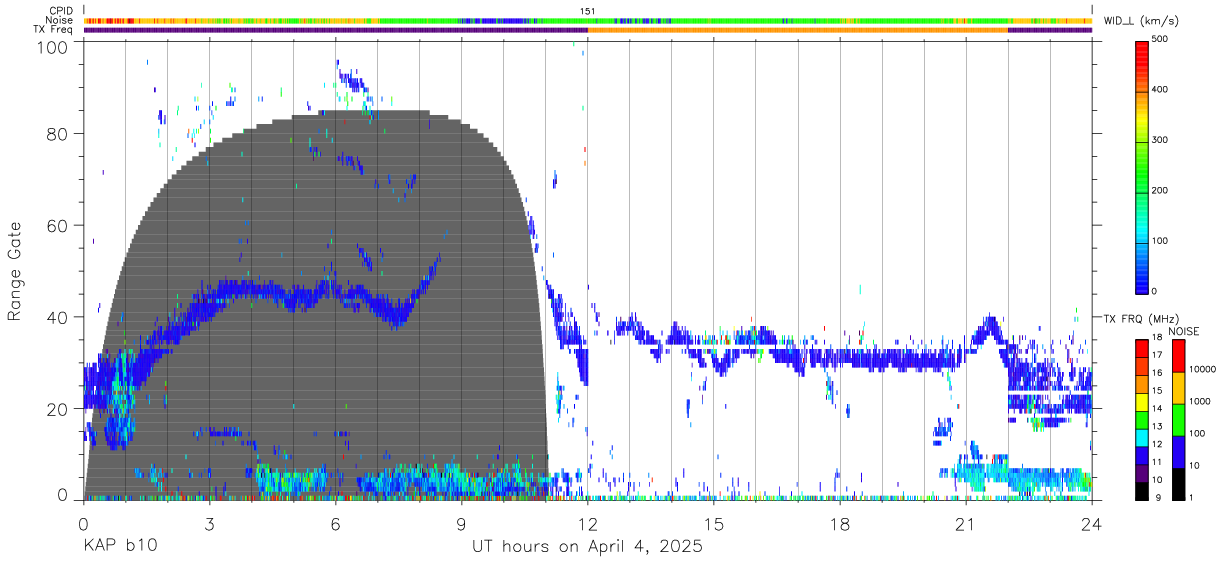This screenshot has width=1228, height=567.
Task: Click the '9' tick on TX FRQ legend
Action: tap(1156, 497)
